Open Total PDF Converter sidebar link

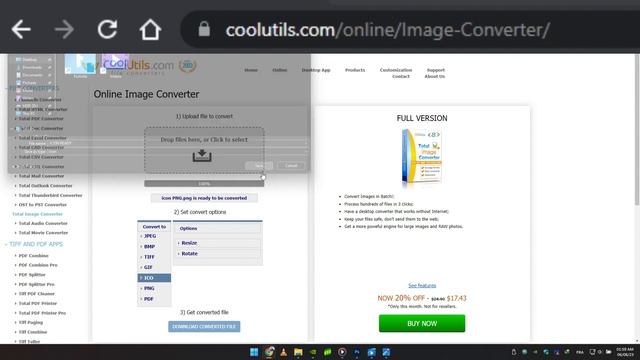click(x=41, y=119)
